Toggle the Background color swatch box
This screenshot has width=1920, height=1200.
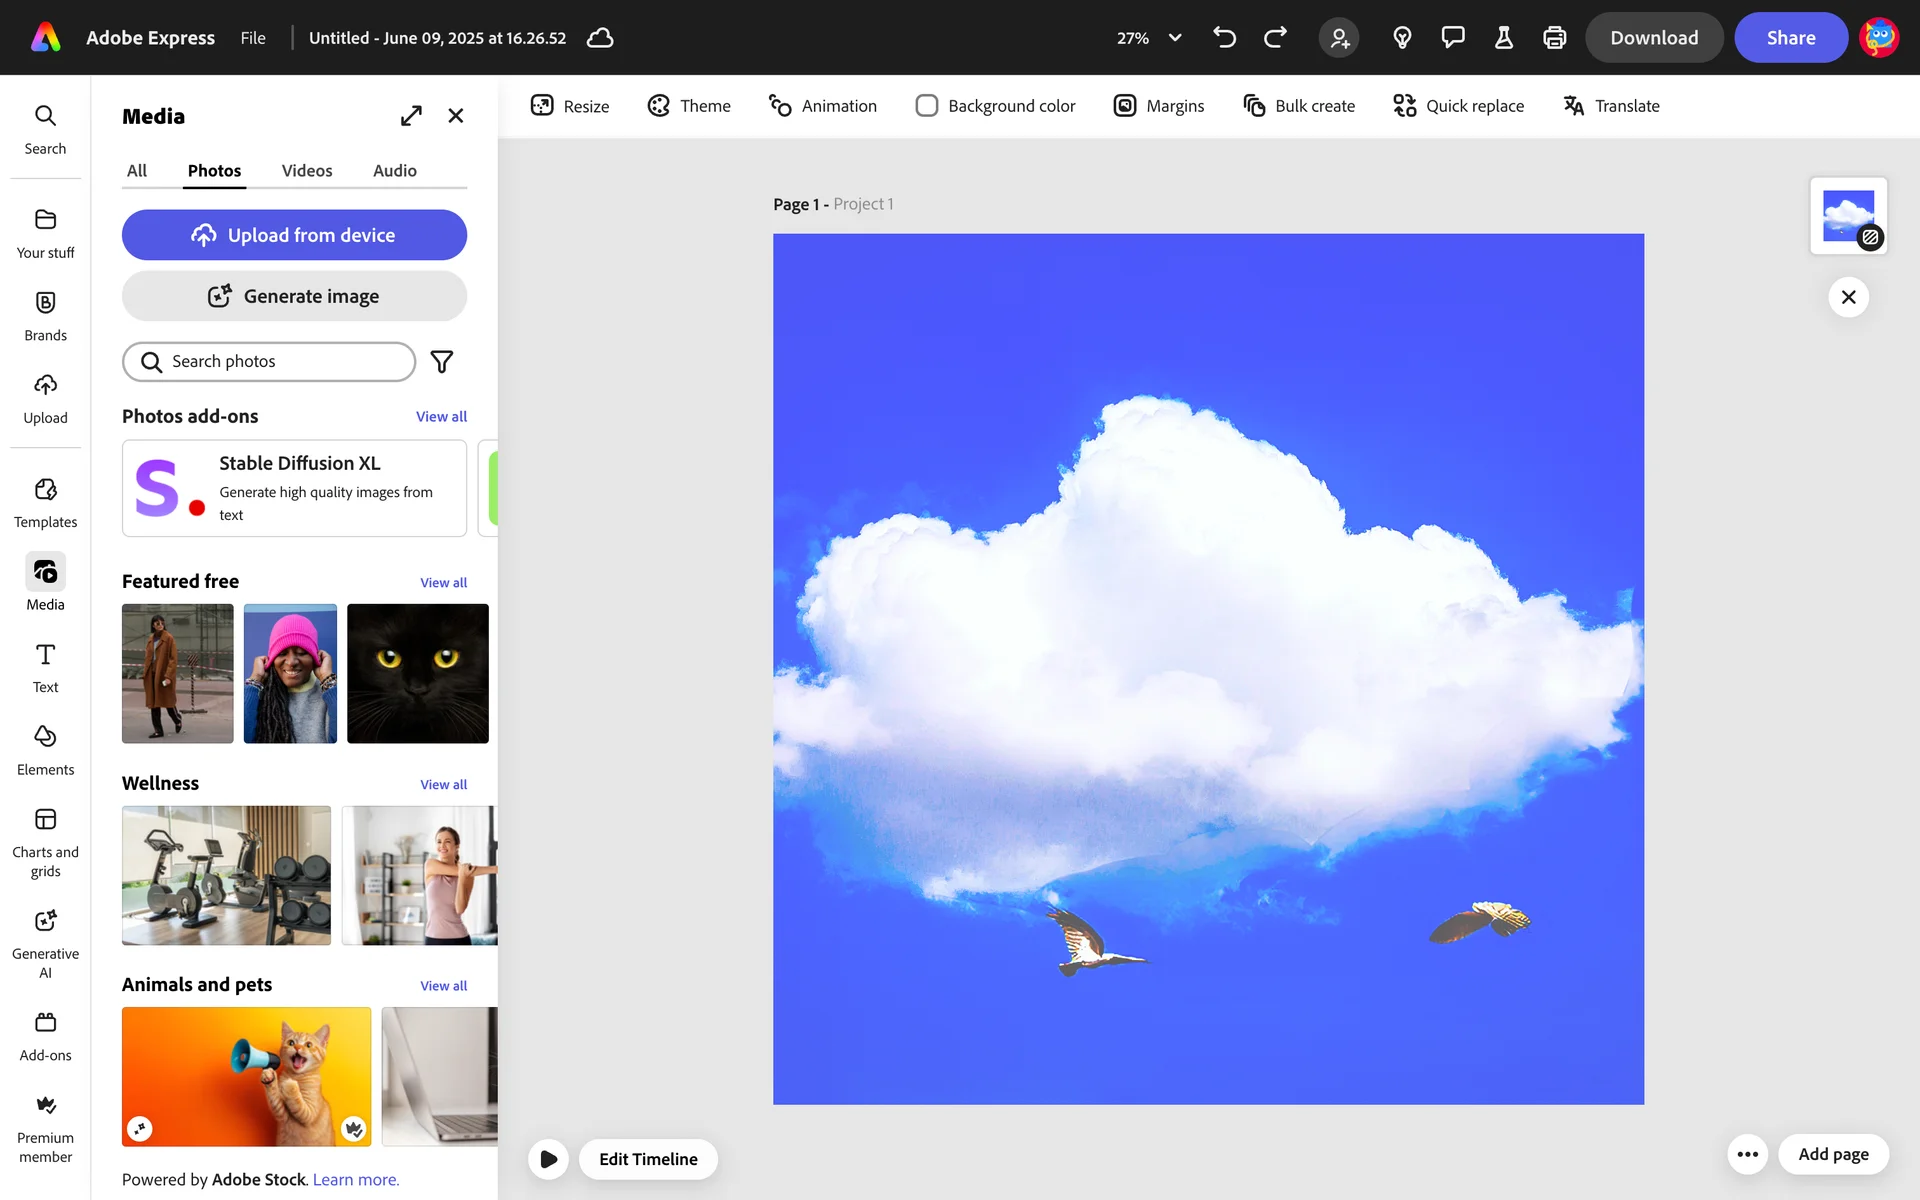tap(926, 106)
